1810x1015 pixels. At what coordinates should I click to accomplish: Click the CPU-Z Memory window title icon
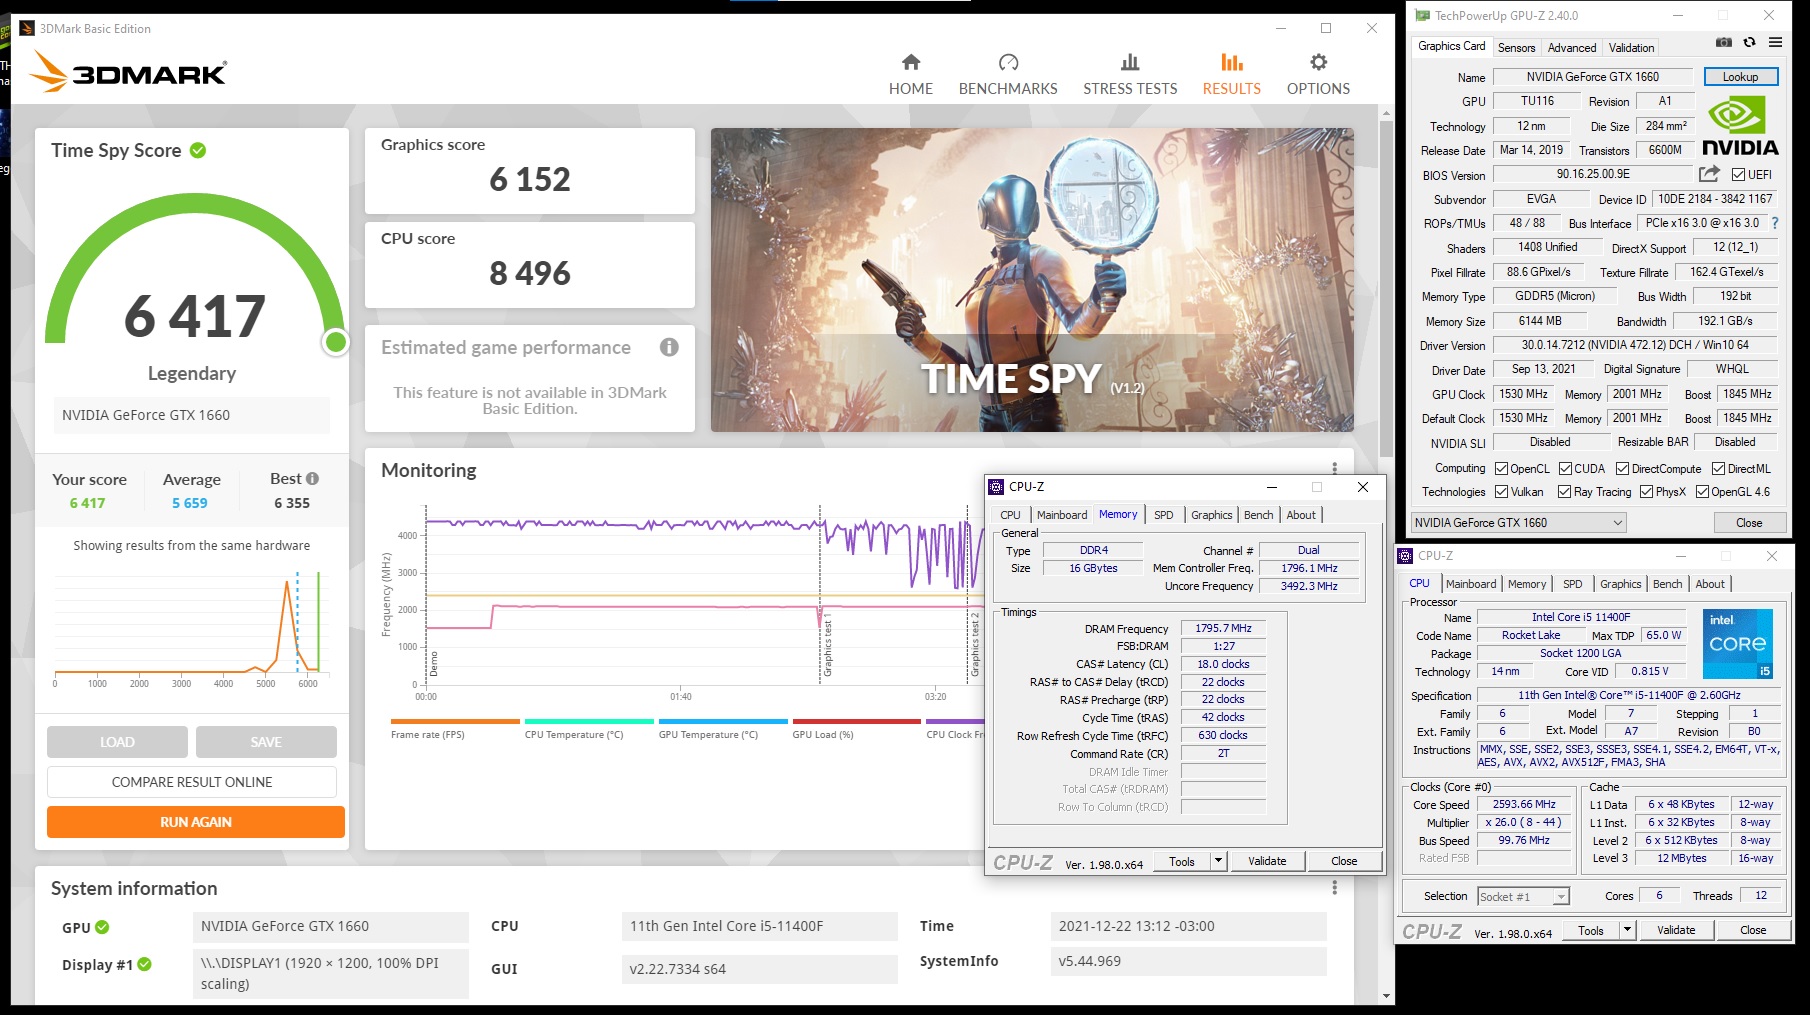996,487
